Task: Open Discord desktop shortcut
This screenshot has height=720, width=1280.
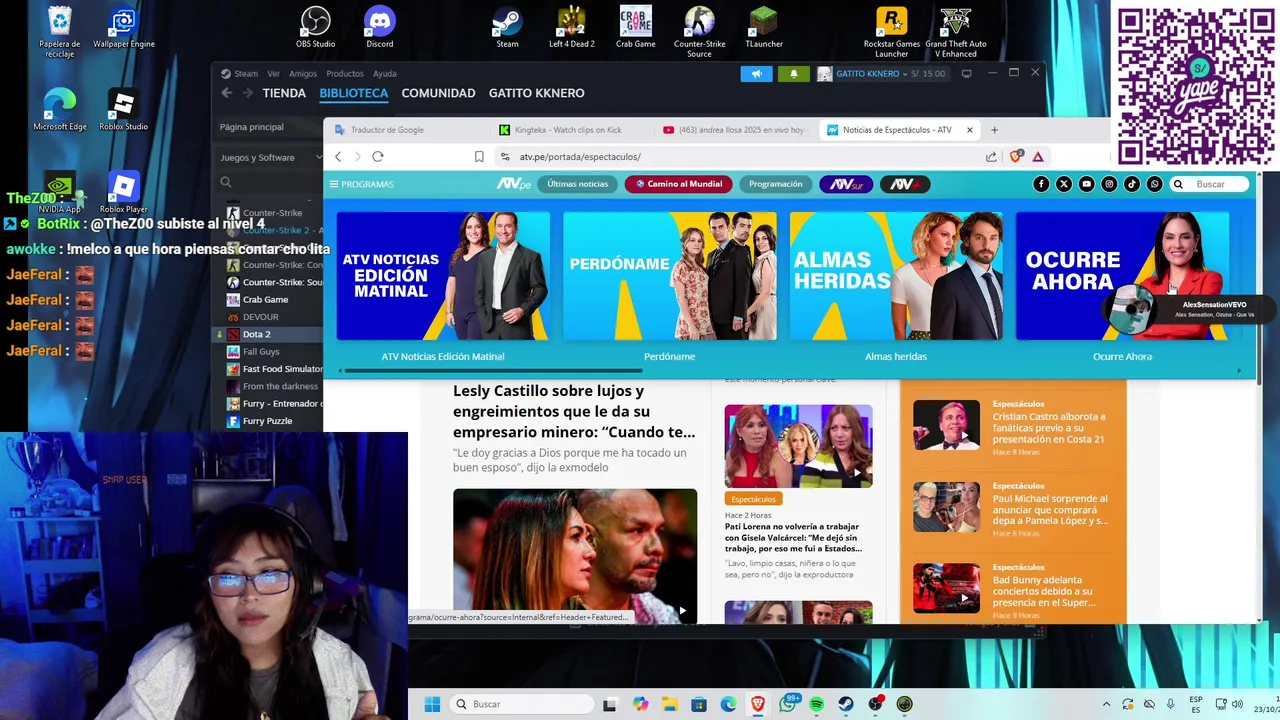Action: [380, 27]
